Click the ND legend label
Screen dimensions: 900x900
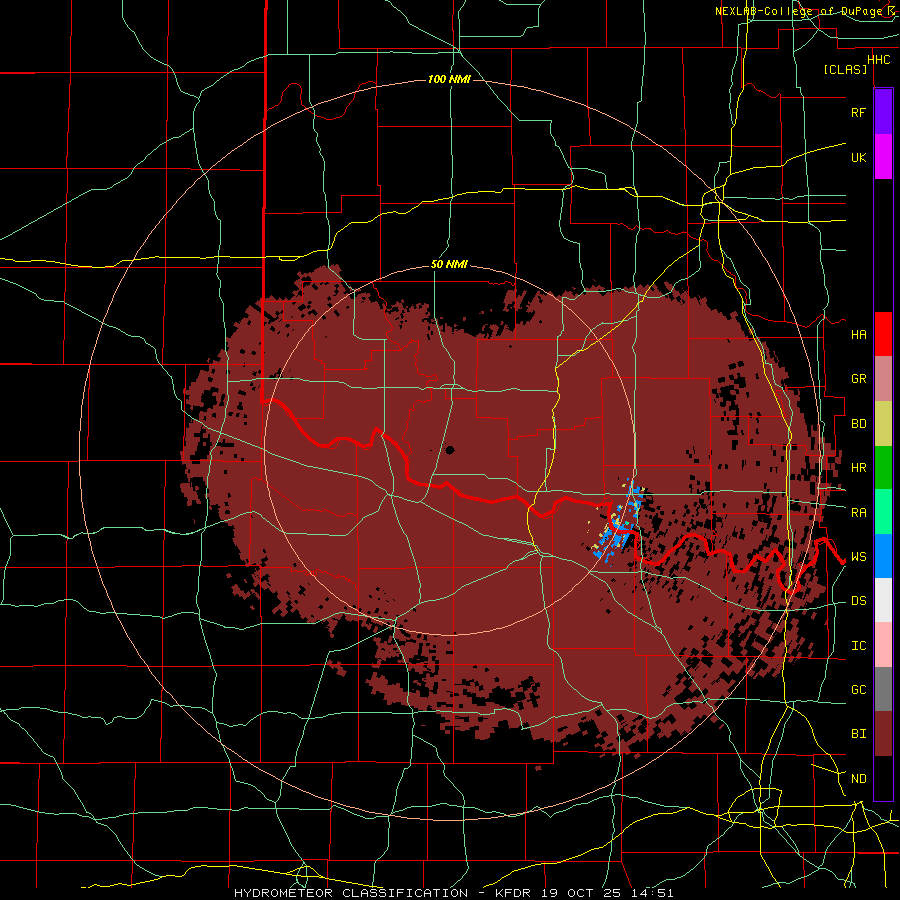tap(858, 779)
